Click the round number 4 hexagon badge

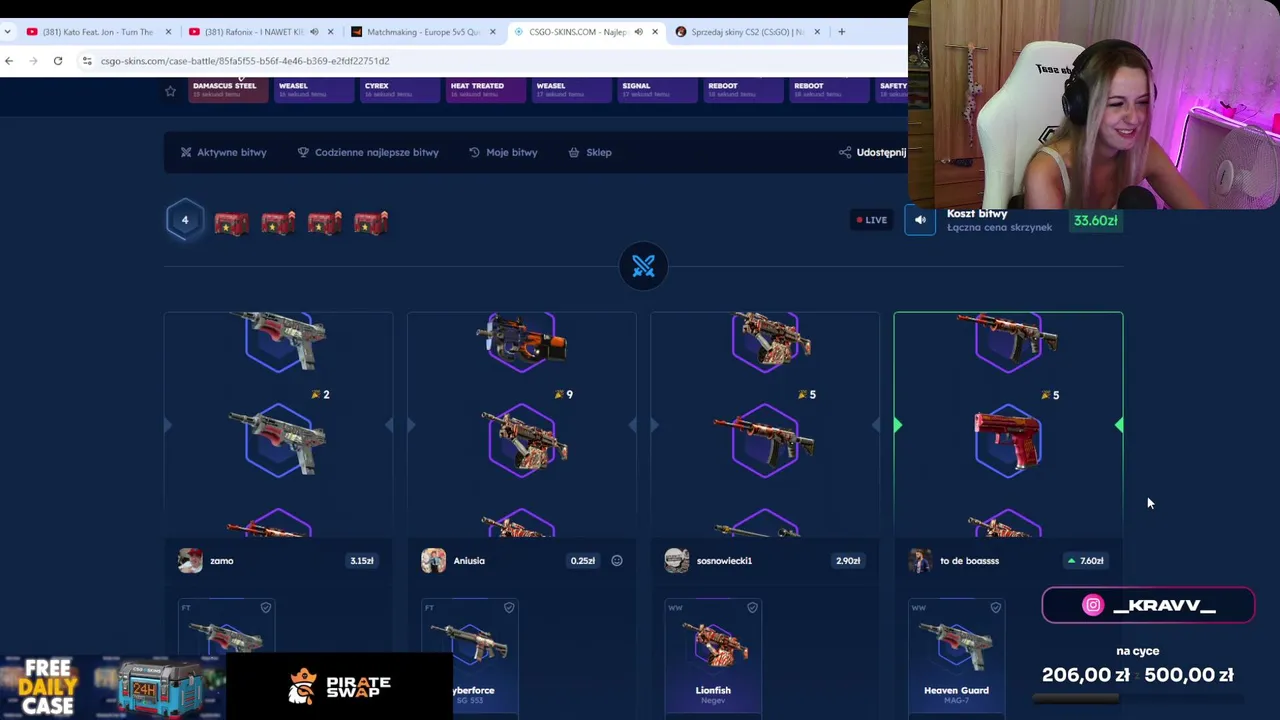(x=184, y=220)
